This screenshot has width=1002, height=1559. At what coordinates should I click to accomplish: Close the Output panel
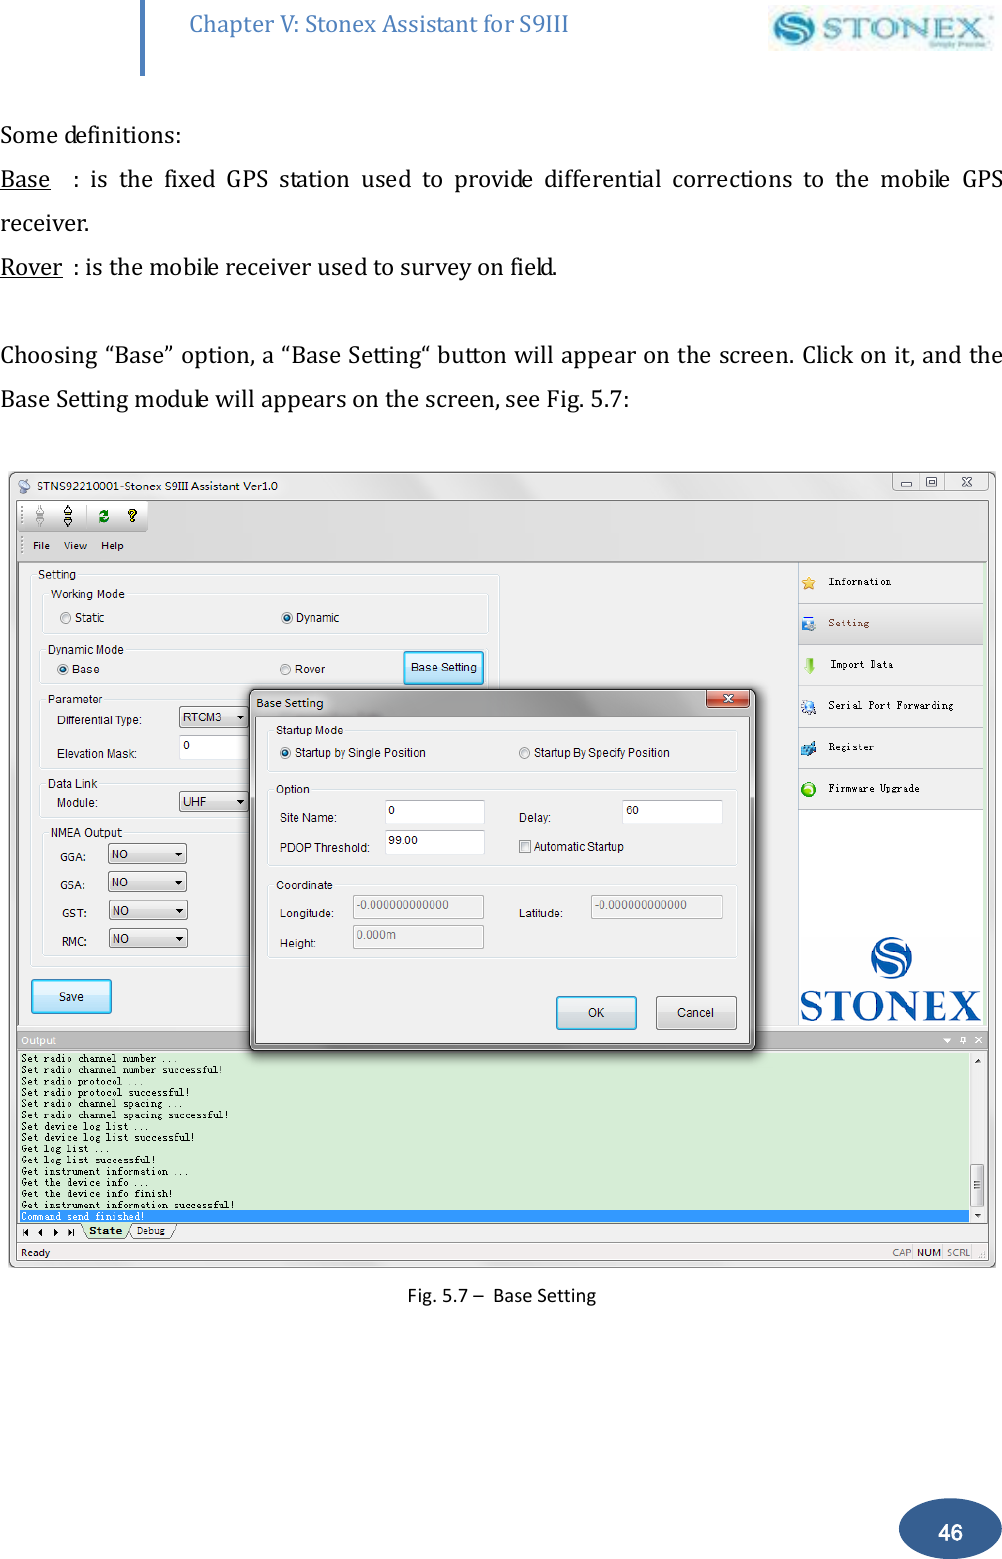pos(978,1040)
